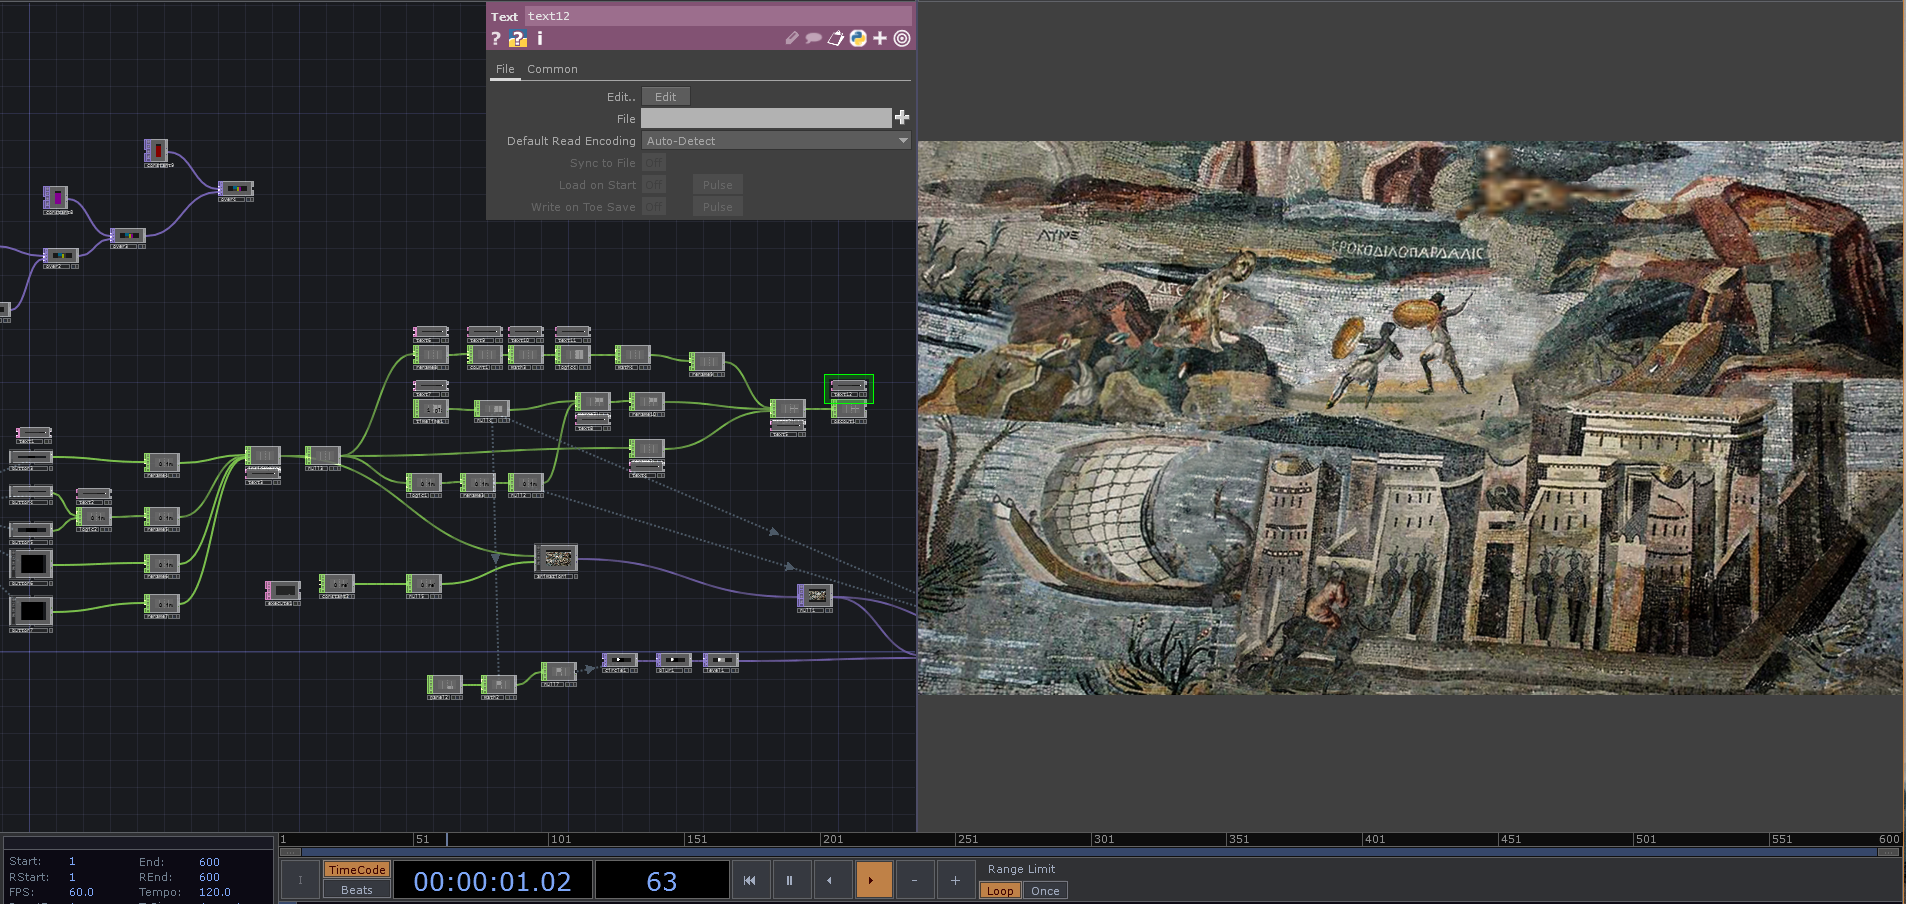Open file browser plus beside File field
The height and width of the screenshot is (904, 1906).
902,118
